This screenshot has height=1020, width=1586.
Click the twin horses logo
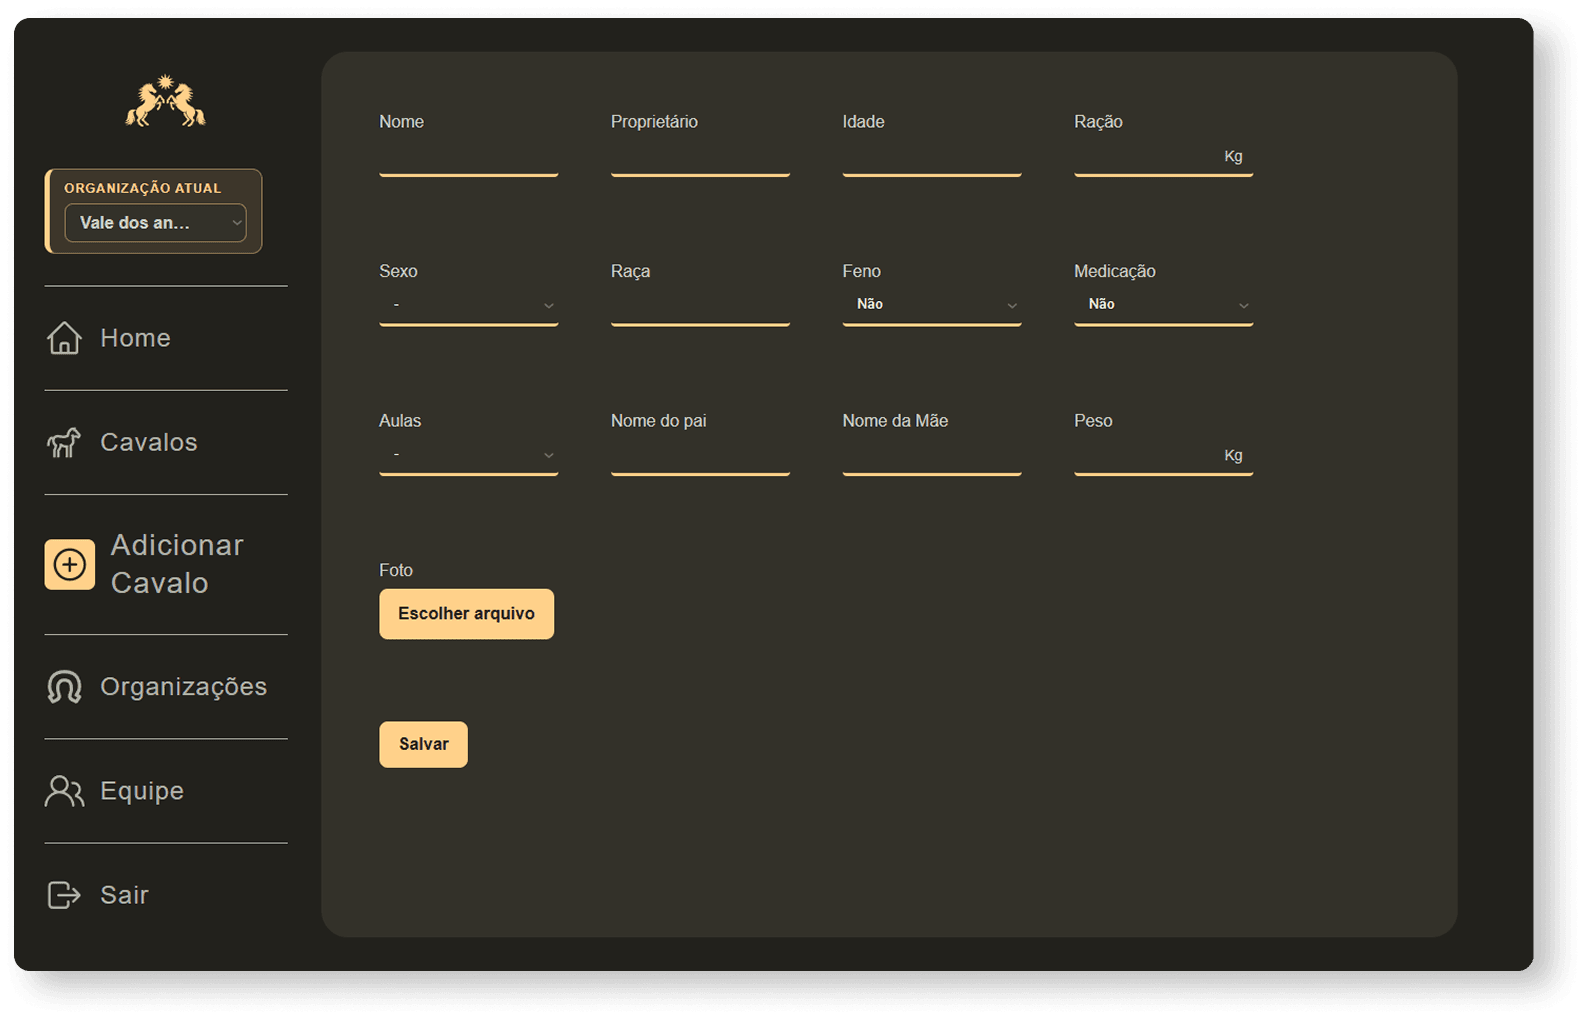pyautogui.click(x=165, y=101)
